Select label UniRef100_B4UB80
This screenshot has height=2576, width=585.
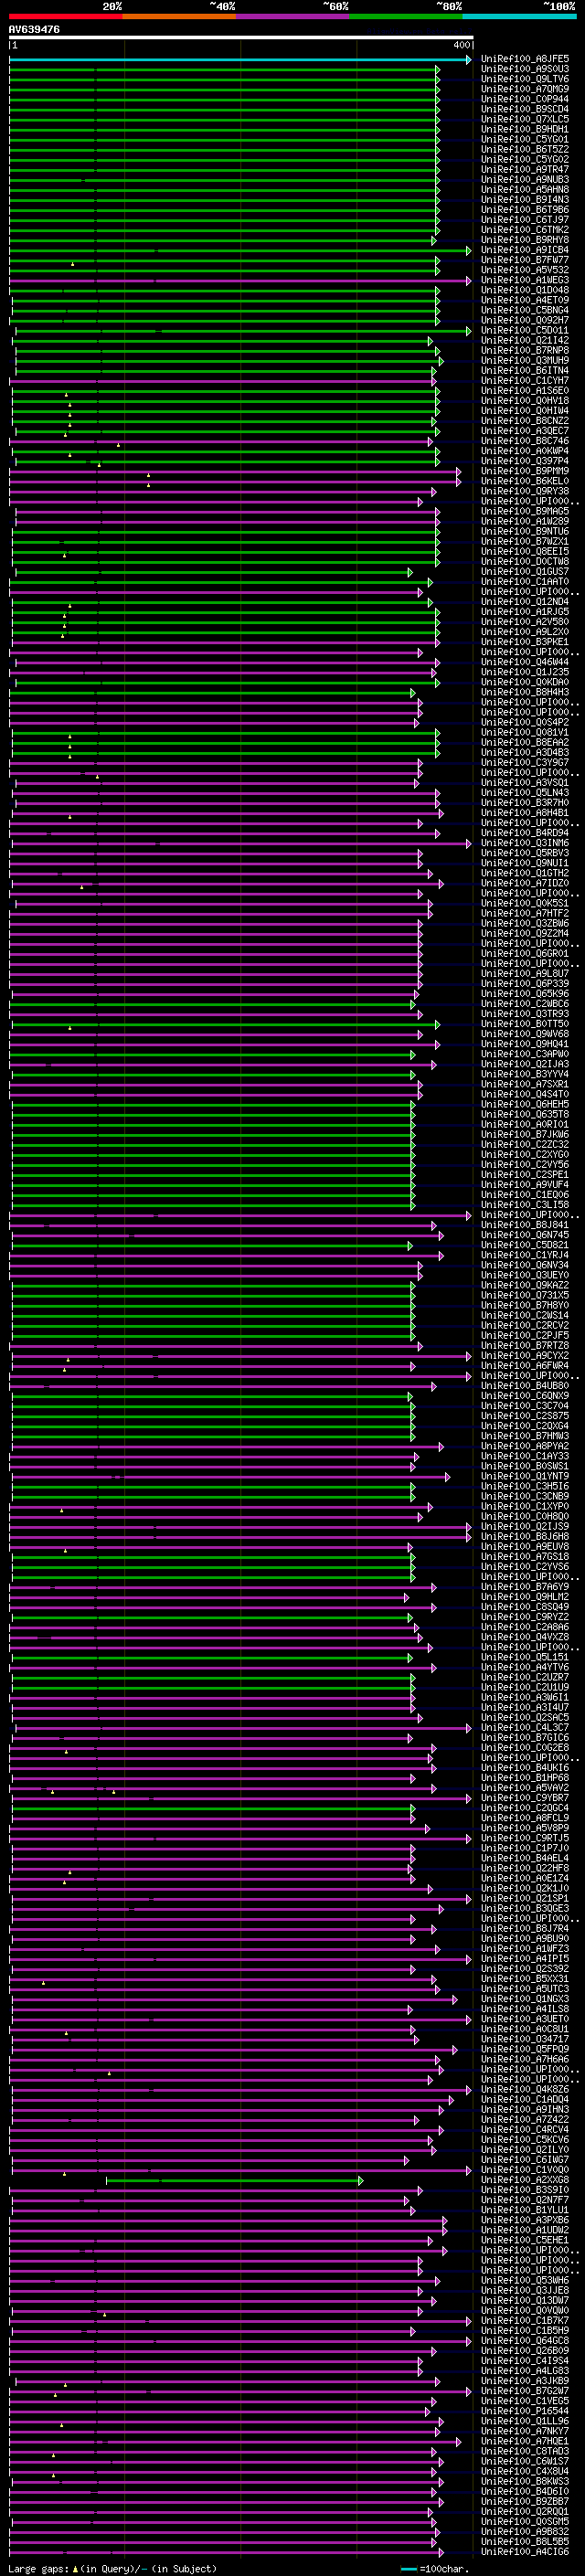[x=525, y=1386]
